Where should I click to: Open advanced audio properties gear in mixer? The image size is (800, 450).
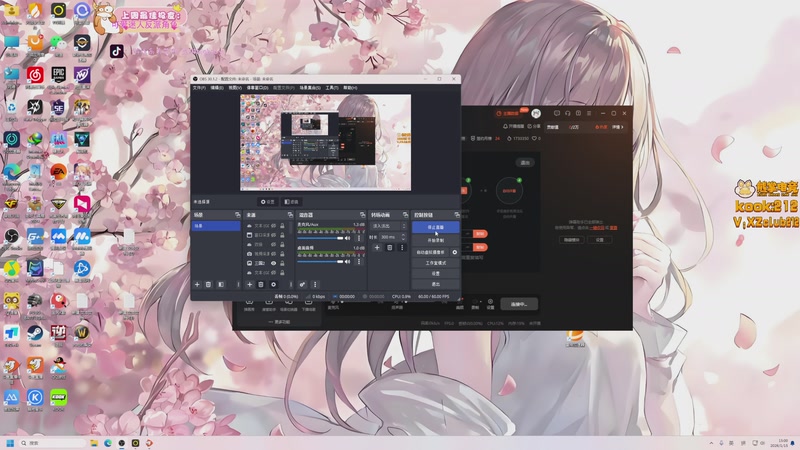pos(302,284)
